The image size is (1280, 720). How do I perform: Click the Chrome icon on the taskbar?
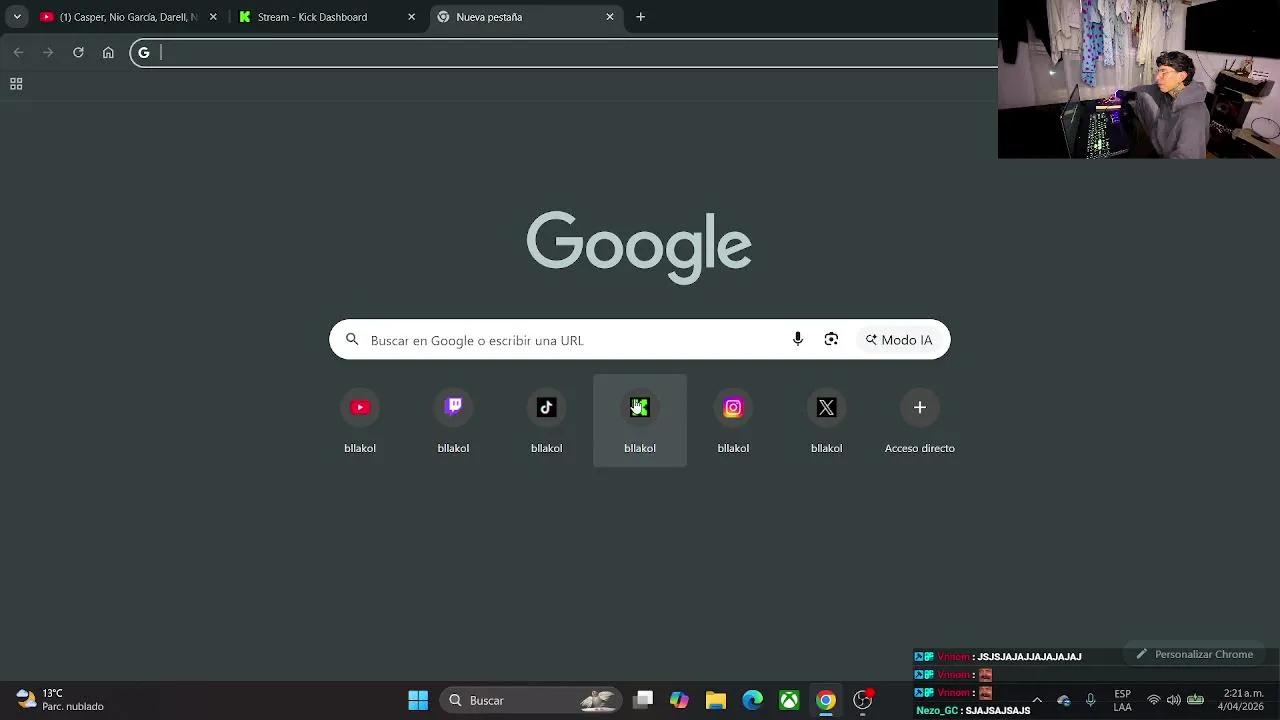tap(826, 700)
